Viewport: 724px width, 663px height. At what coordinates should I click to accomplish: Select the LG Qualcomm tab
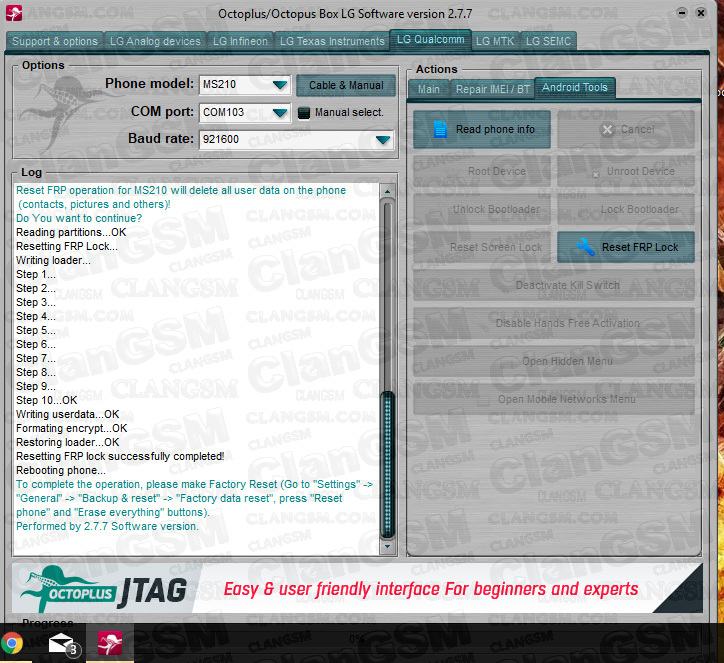click(430, 40)
